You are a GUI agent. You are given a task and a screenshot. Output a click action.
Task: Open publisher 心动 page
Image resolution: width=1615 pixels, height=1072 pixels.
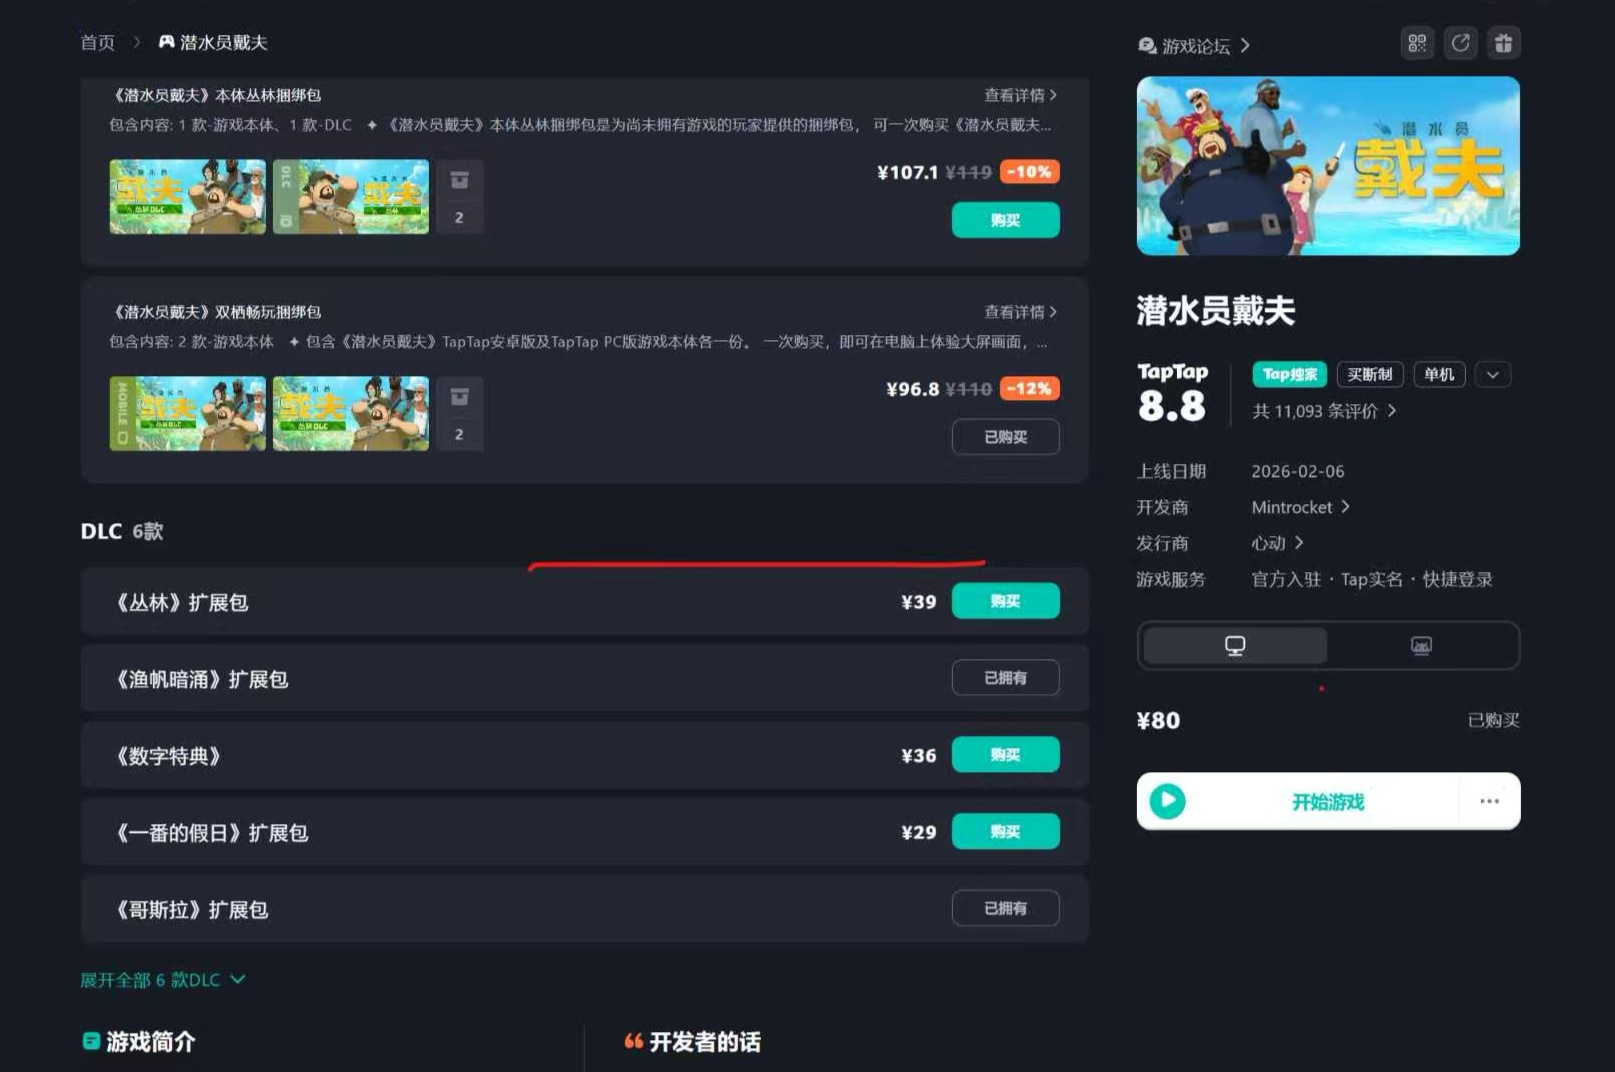tap(1277, 543)
